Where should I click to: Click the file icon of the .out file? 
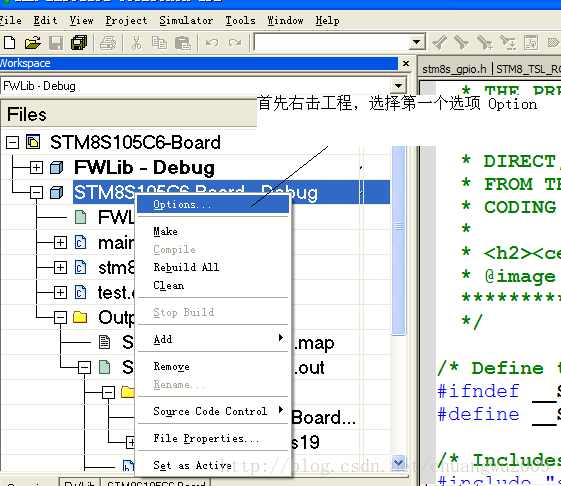(x=104, y=367)
